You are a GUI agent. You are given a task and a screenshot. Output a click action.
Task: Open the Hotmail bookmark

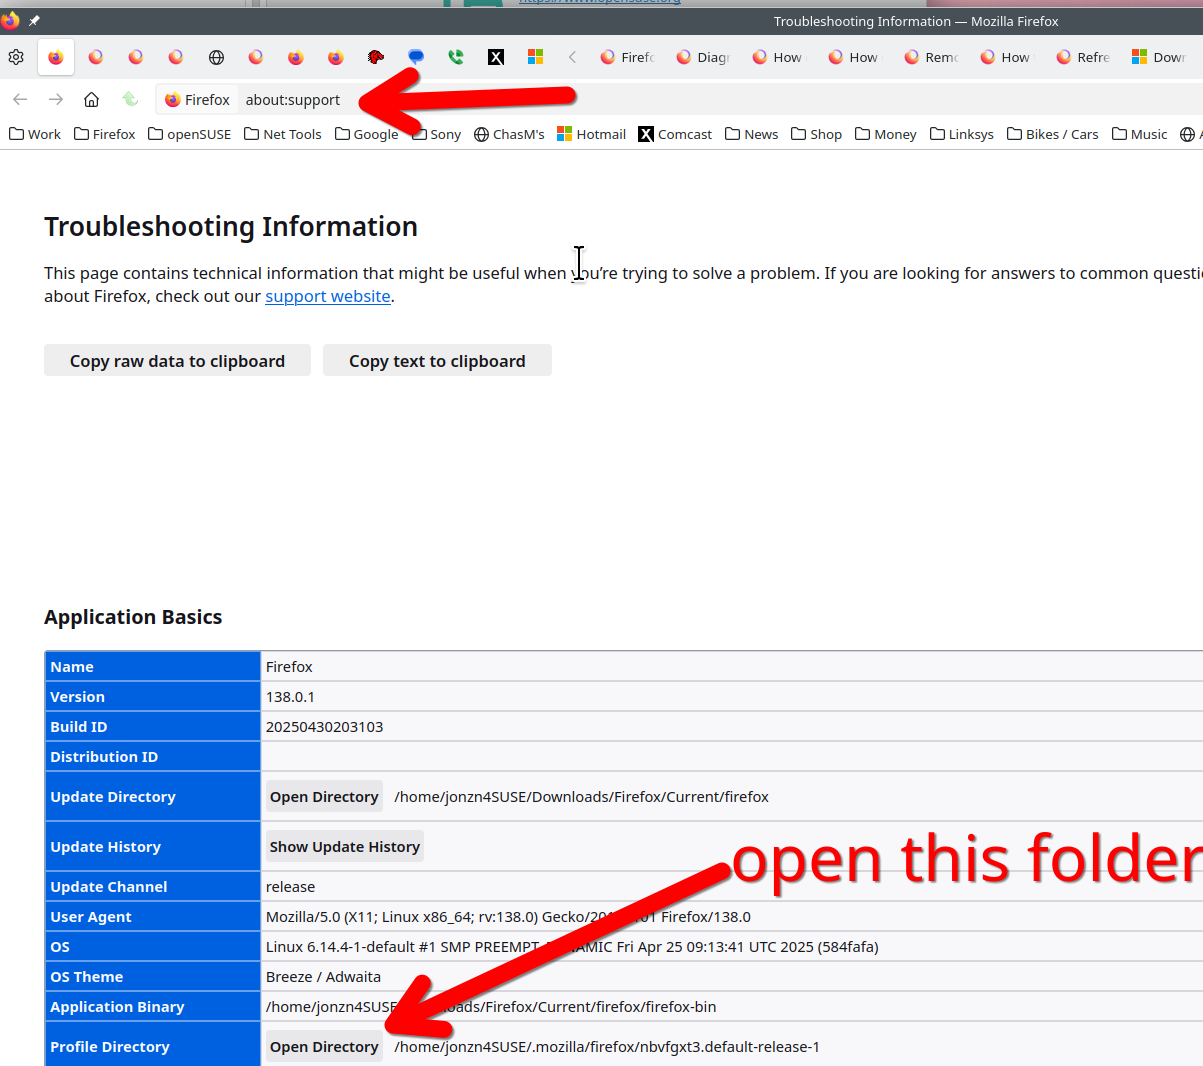[x=591, y=134]
